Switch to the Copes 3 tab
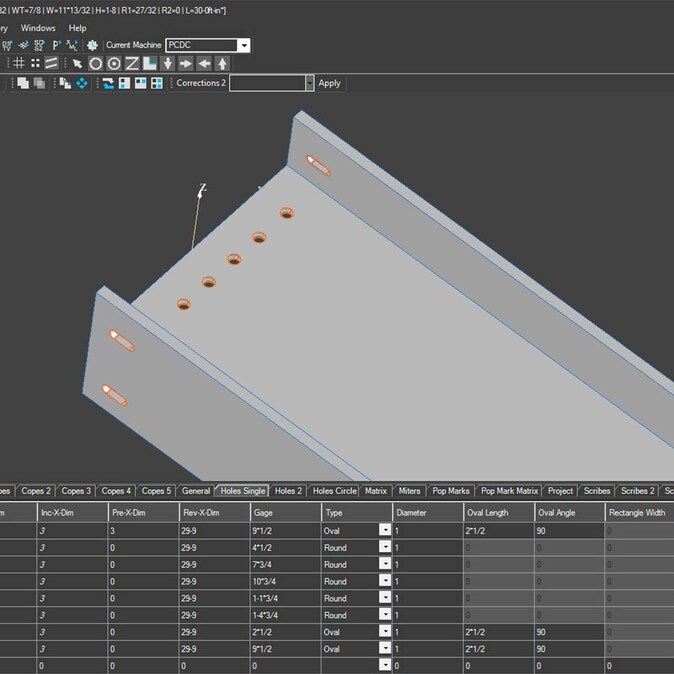This screenshot has height=674, width=674. click(76, 491)
